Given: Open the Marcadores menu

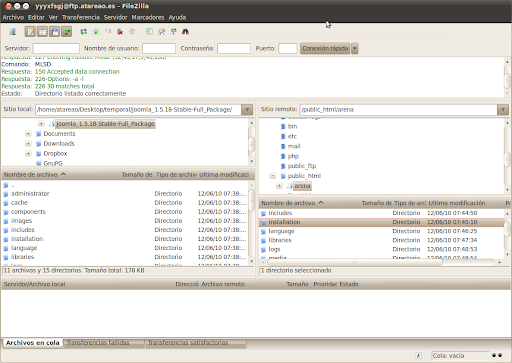Looking at the screenshot, I should pos(148,17).
